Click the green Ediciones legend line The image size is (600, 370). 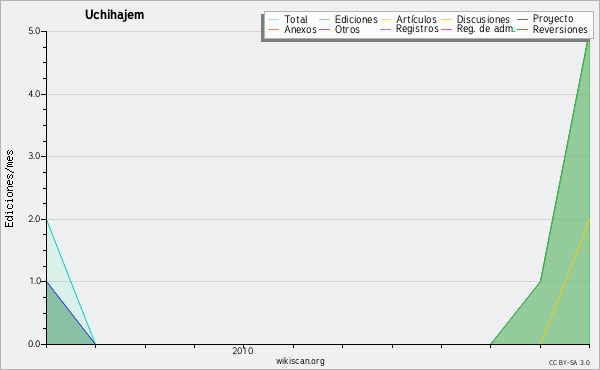coord(324,19)
